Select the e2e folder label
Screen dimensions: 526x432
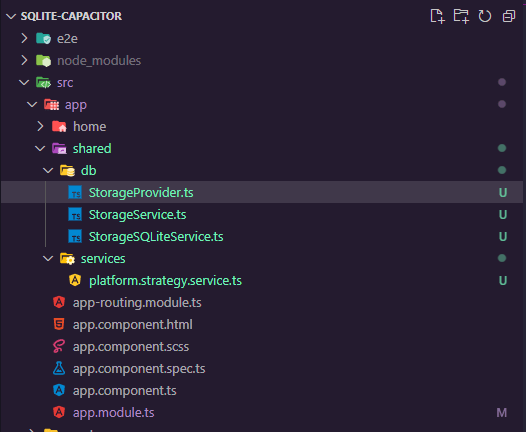click(x=67, y=39)
